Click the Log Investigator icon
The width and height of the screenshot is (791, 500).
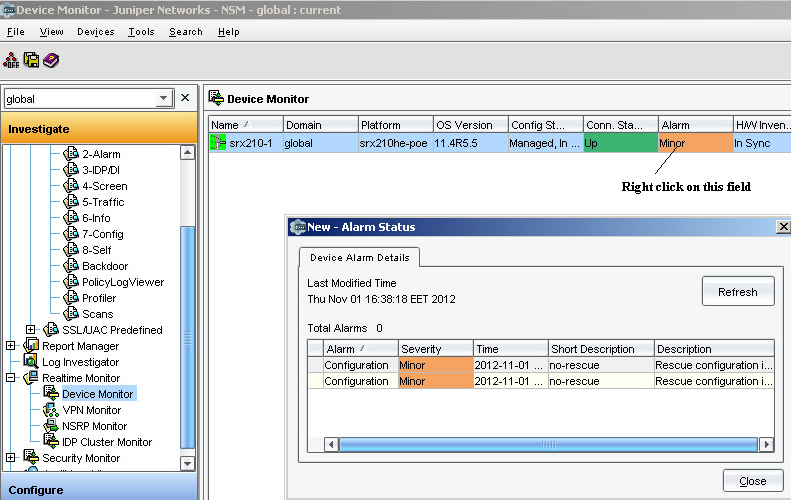point(31,361)
